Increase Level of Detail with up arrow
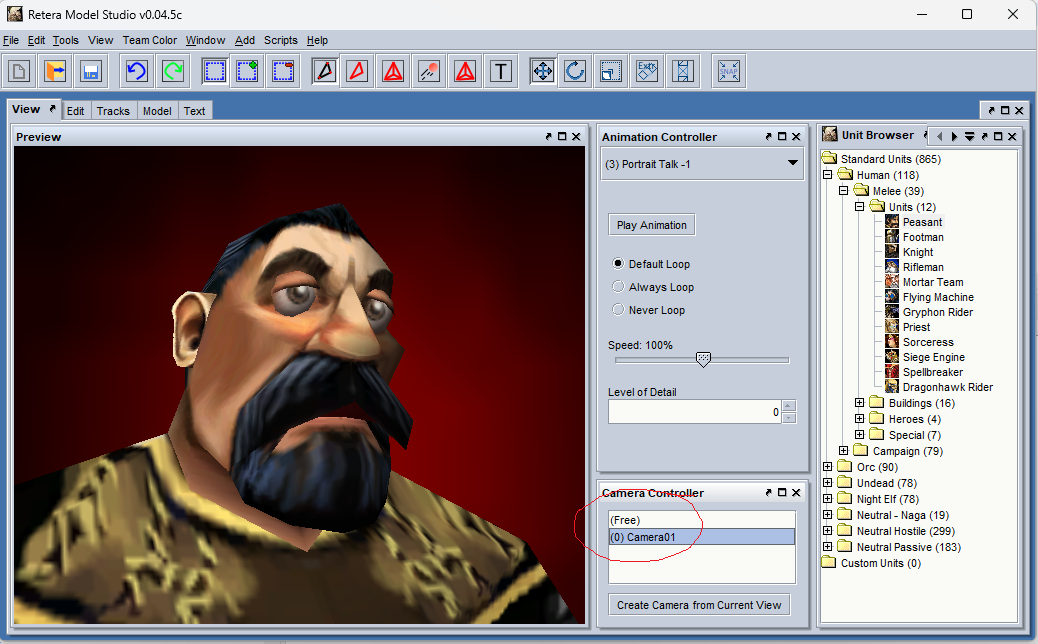This screenshot has width=1038, height=644. [x=788, y=406]
